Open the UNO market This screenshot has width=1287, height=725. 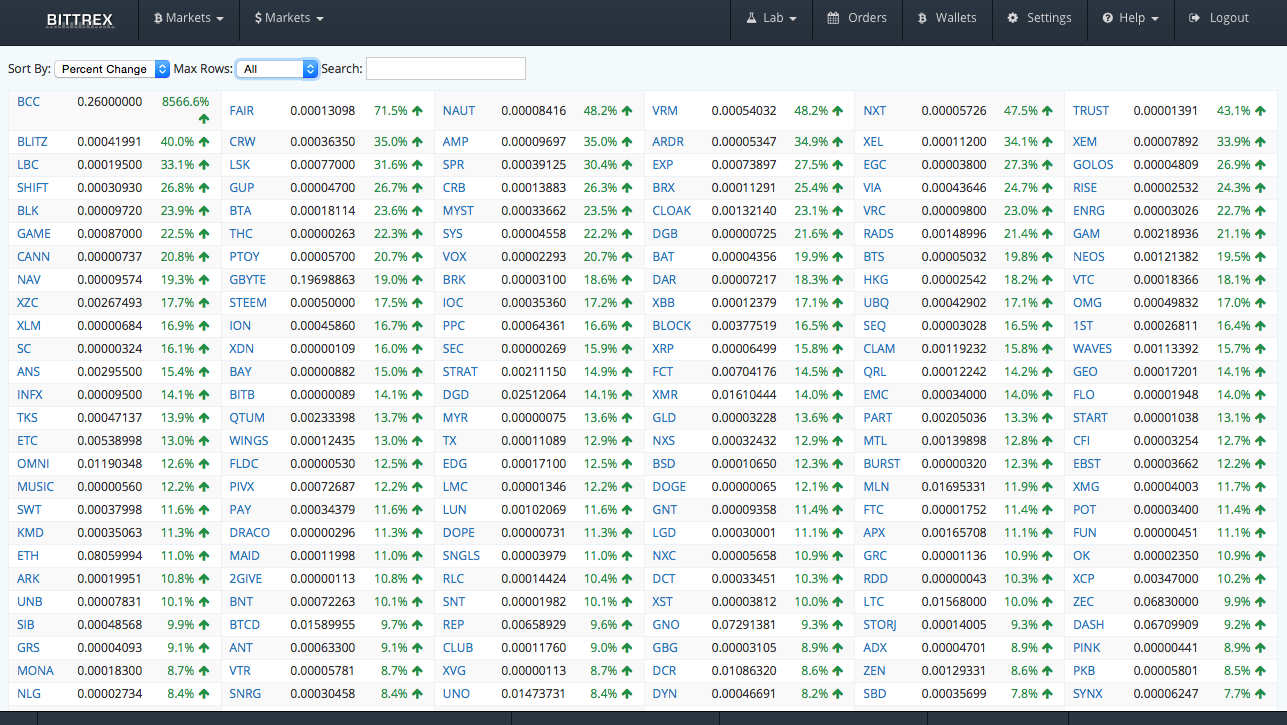point(456,694)
